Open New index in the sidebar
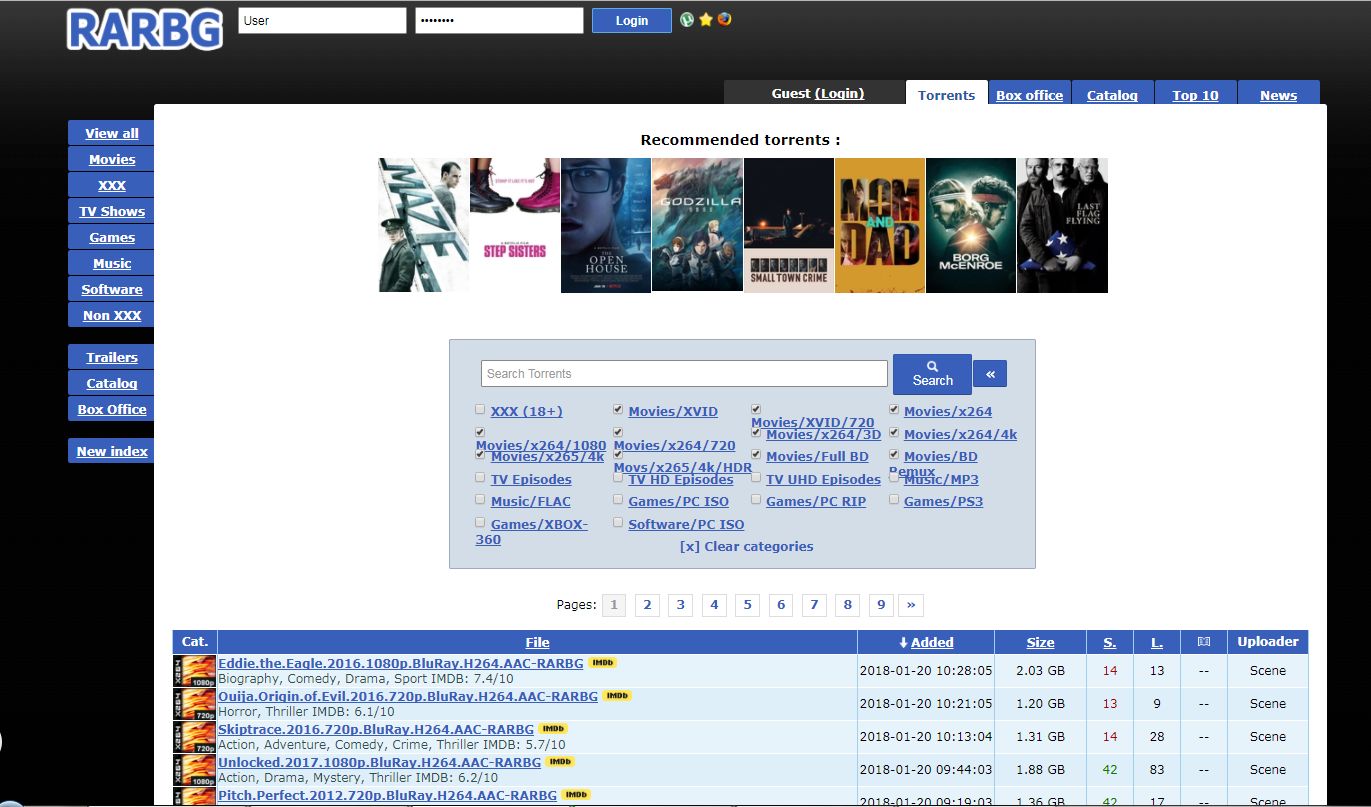 click(111, 451)
